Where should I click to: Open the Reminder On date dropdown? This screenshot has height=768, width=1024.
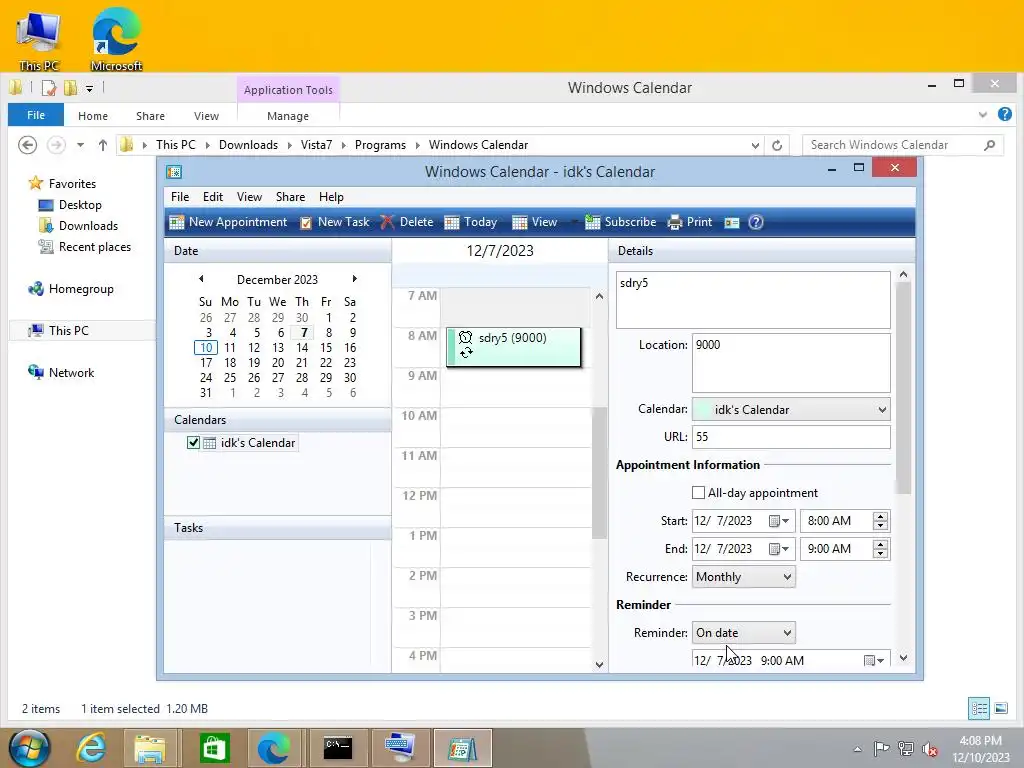[x=743, y=632]
